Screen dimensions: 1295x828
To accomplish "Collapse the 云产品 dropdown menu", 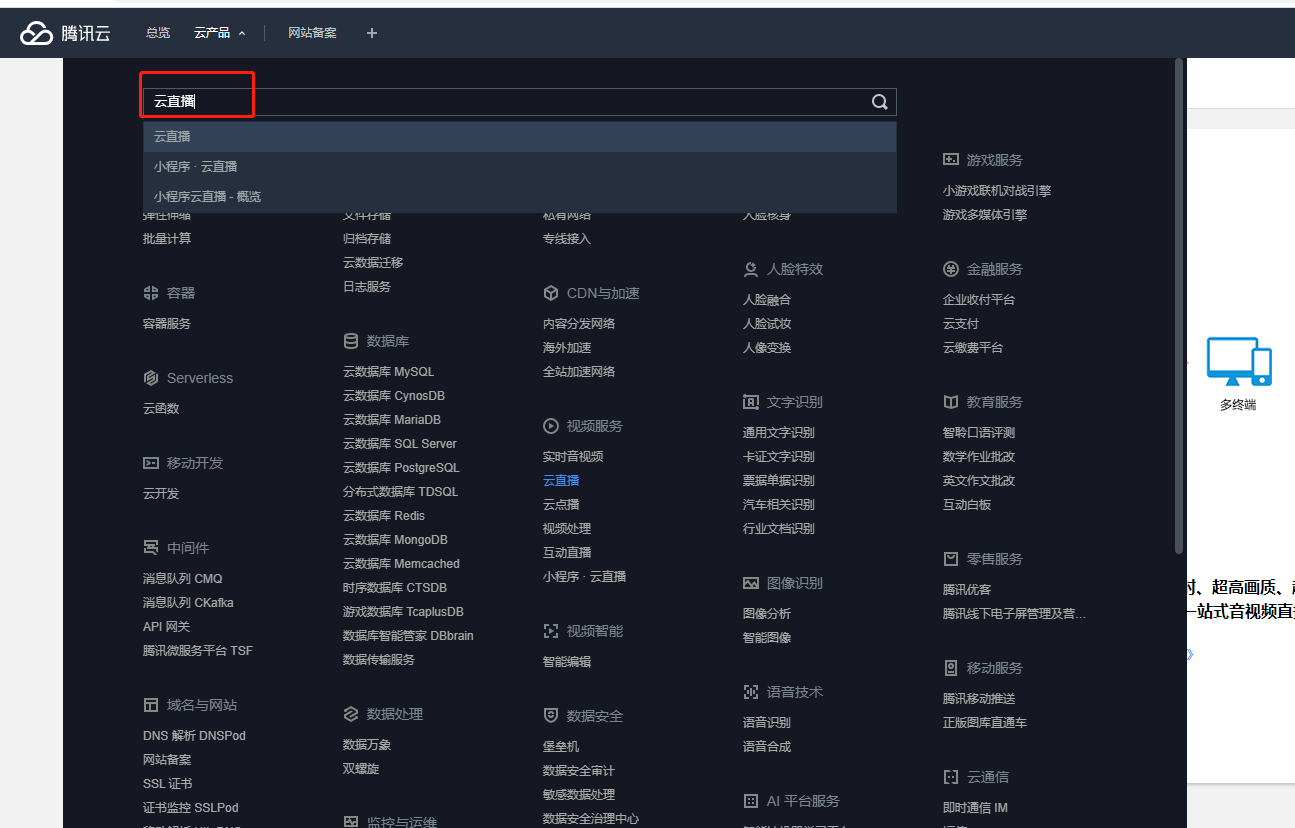I will point(220,33).
